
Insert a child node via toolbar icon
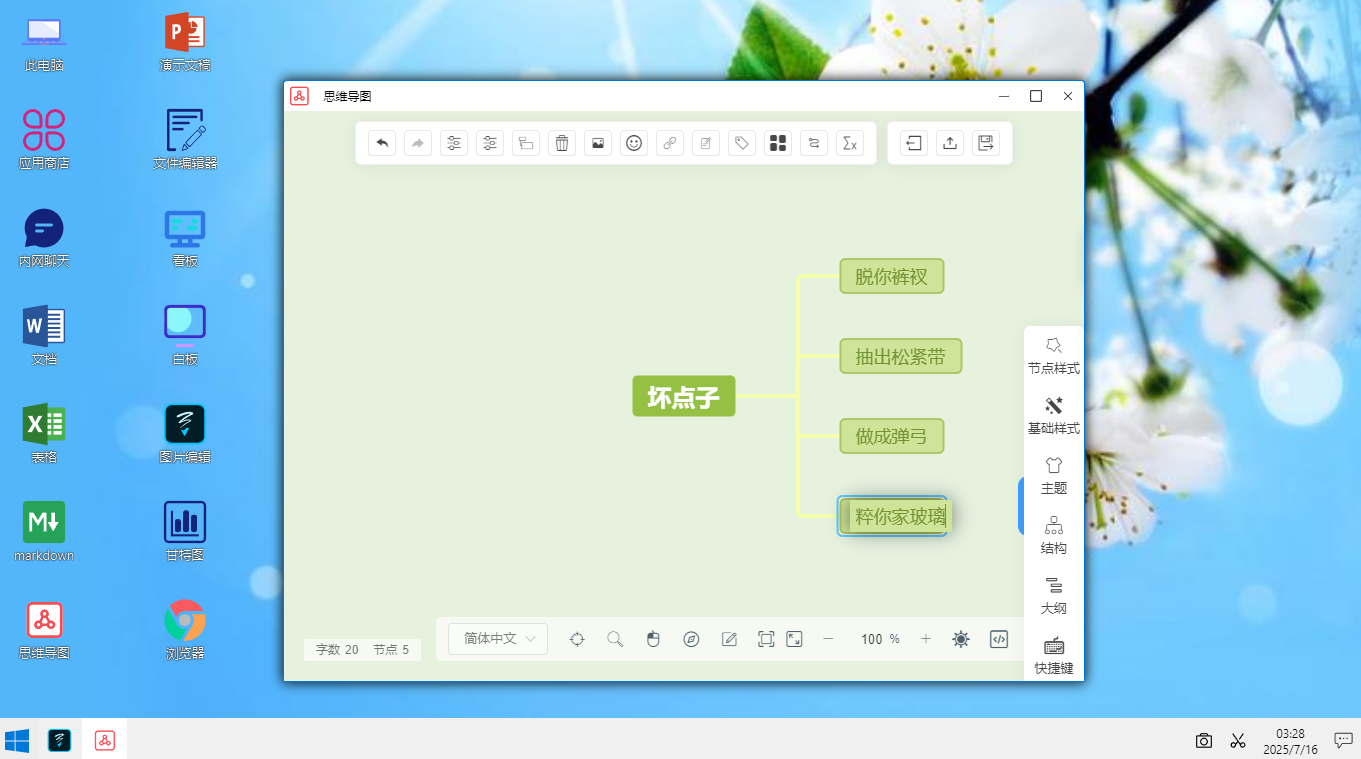(x=526, y=143)
